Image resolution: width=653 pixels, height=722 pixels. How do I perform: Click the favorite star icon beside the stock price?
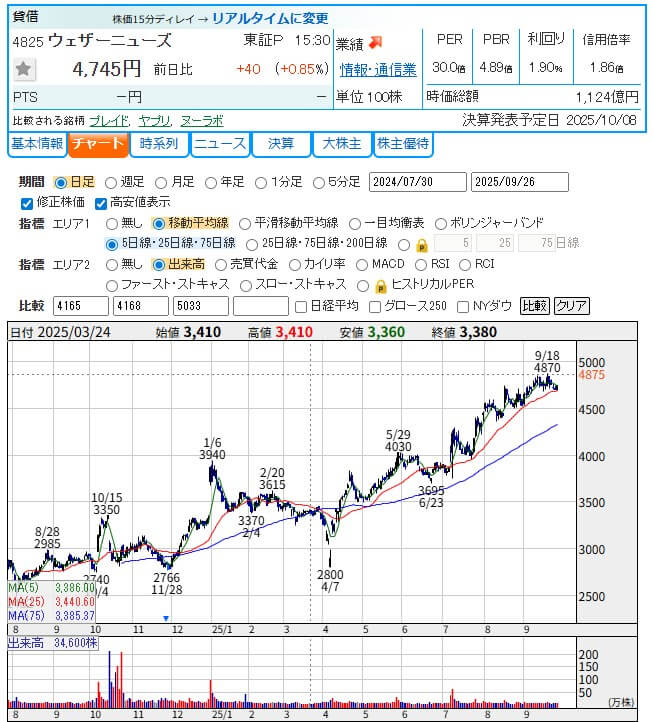25,70
